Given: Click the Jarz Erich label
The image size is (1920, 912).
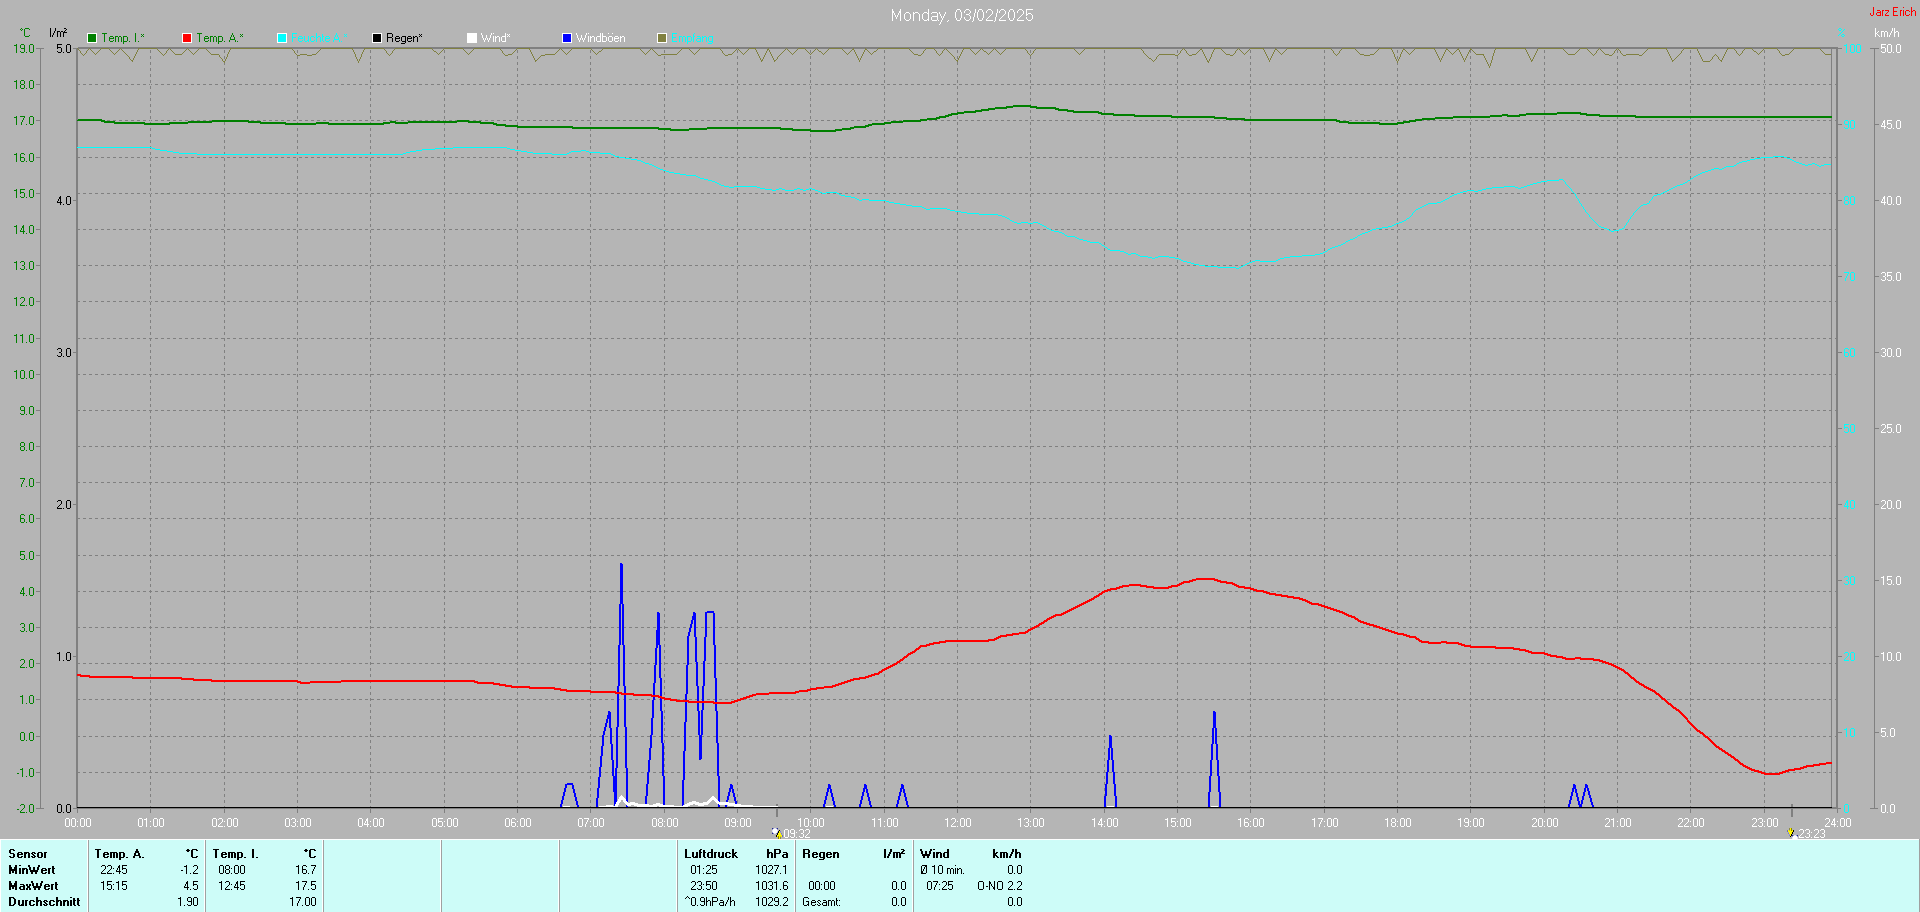Looking at the screenshot, I should (1892, 12).
